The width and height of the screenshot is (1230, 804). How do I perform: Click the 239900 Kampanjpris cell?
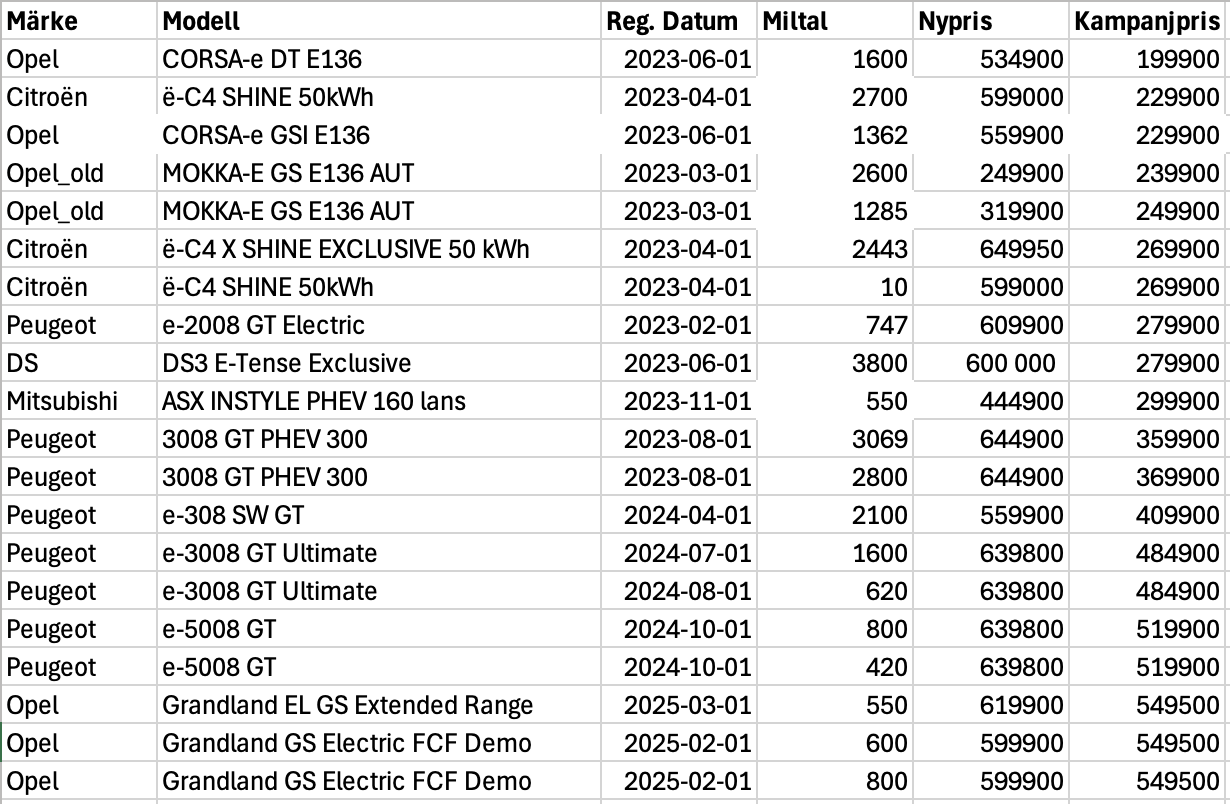1147,173
